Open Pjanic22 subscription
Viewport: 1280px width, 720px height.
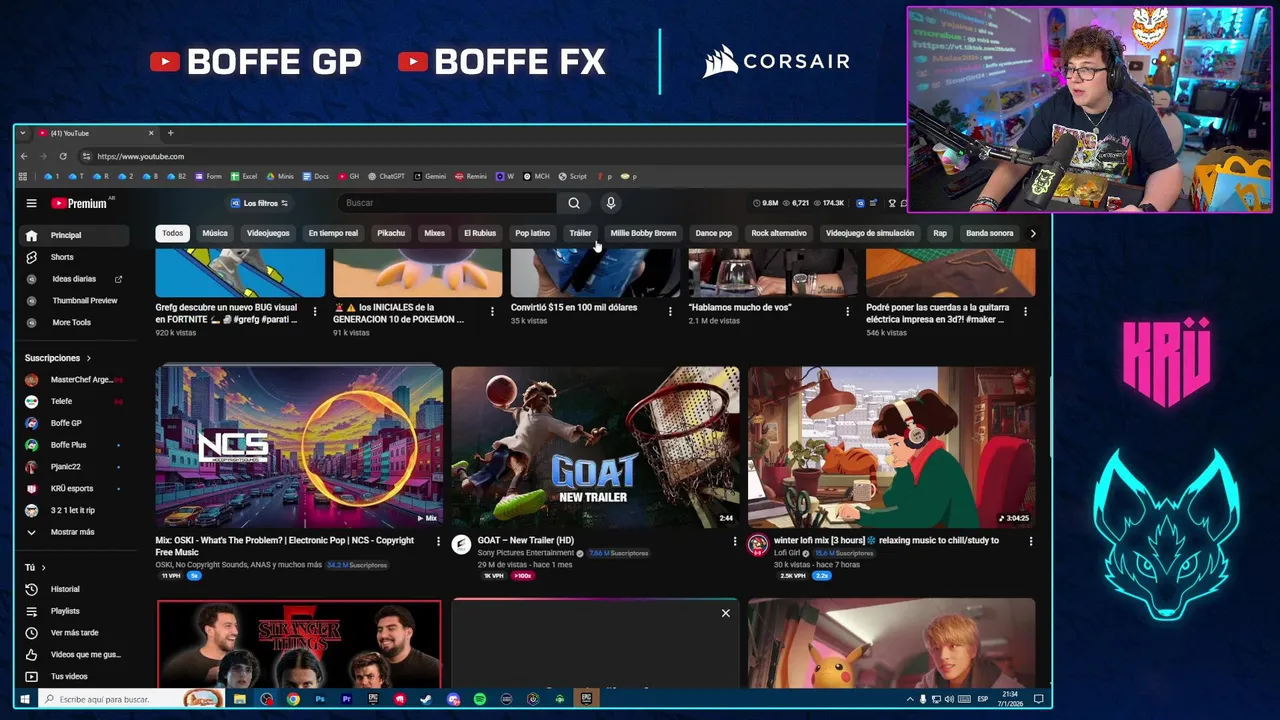click(x=75, y=466)
